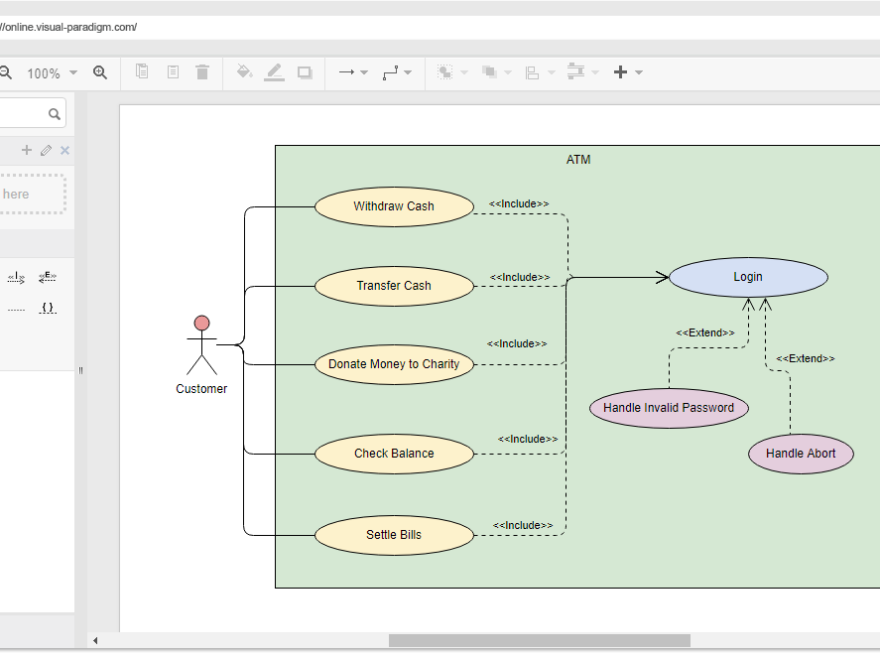Click the Constraint shape in the palette
Screen dimensions: 880x660
47,308
